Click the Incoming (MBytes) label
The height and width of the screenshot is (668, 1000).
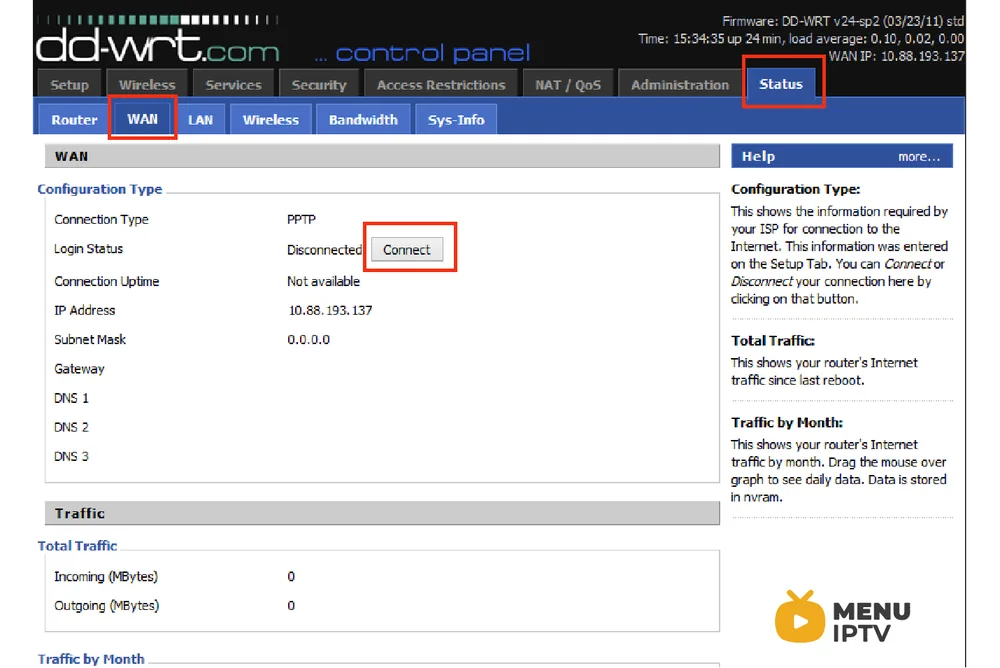[x=106, y=576]
